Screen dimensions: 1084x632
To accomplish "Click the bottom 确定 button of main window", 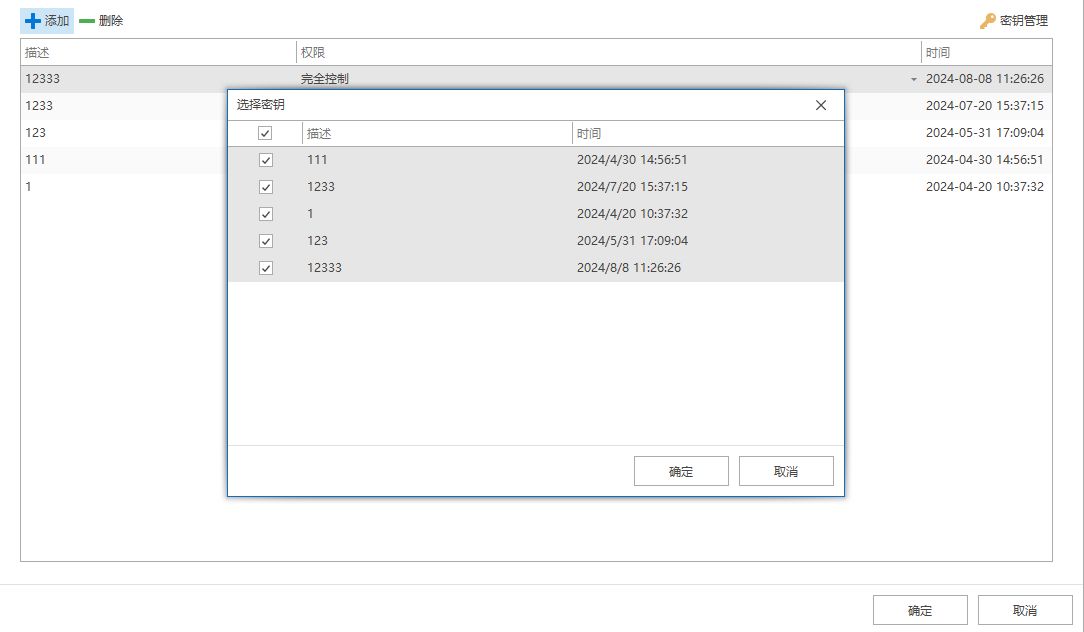I will tap(920, 610).
